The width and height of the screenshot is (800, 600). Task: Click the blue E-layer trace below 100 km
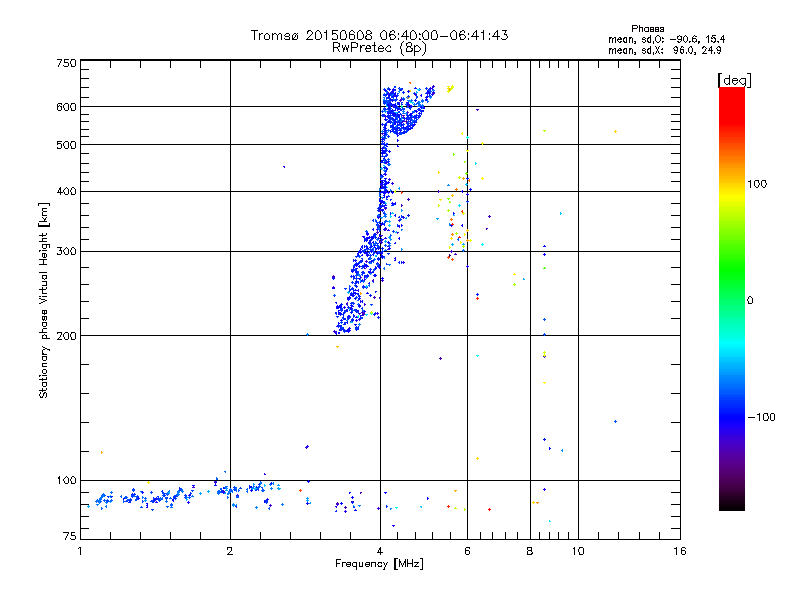coord(184,493)
